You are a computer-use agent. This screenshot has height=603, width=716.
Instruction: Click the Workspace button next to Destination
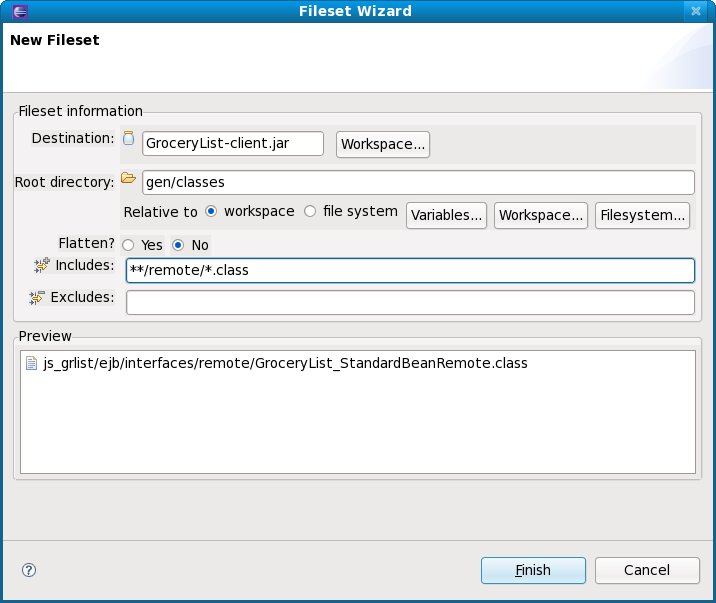click(384, 144)
